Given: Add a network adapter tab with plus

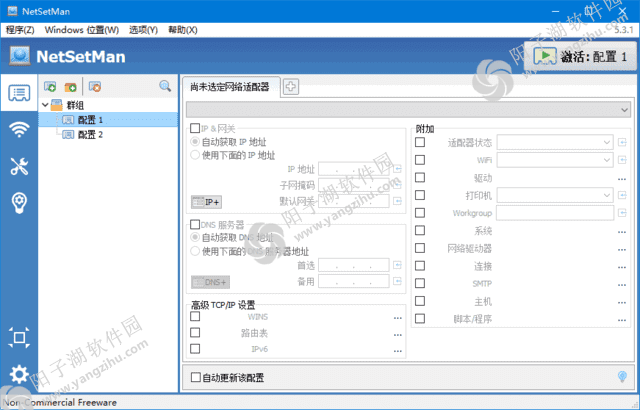Looking at the screenshot, I should click(291, 86).
